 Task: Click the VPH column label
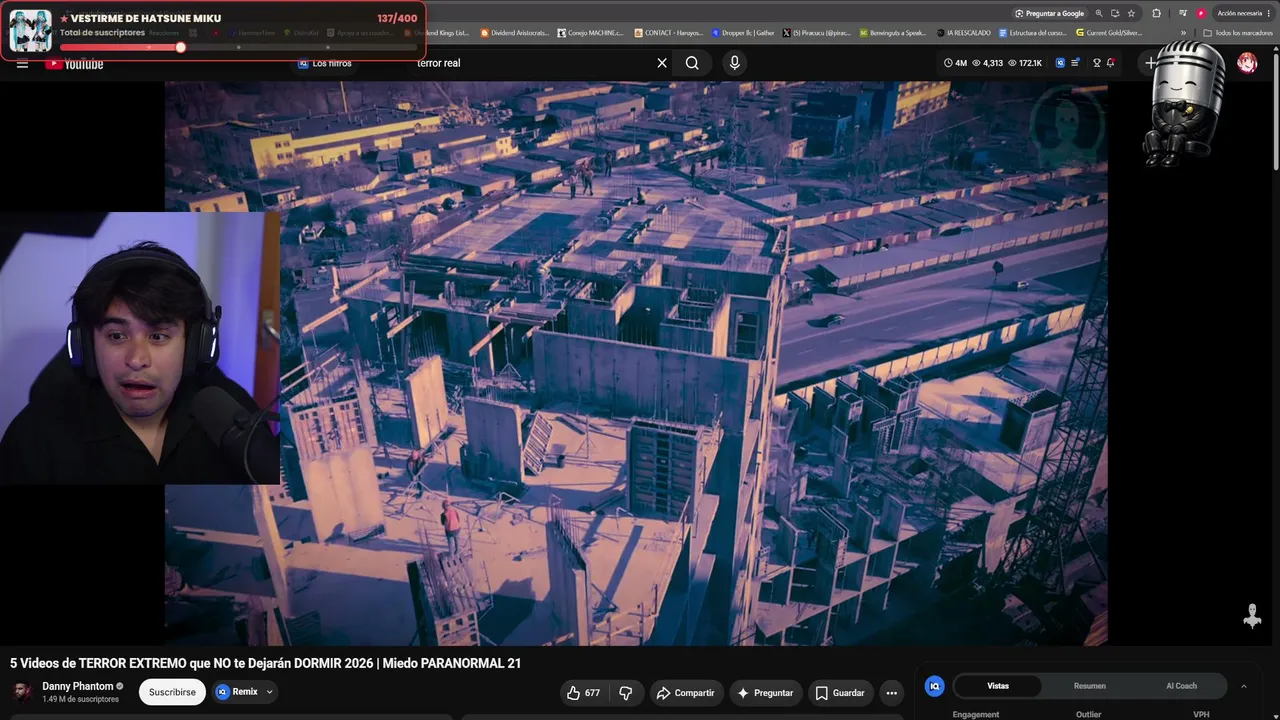pyautogui.click(x=1201, y=714)
